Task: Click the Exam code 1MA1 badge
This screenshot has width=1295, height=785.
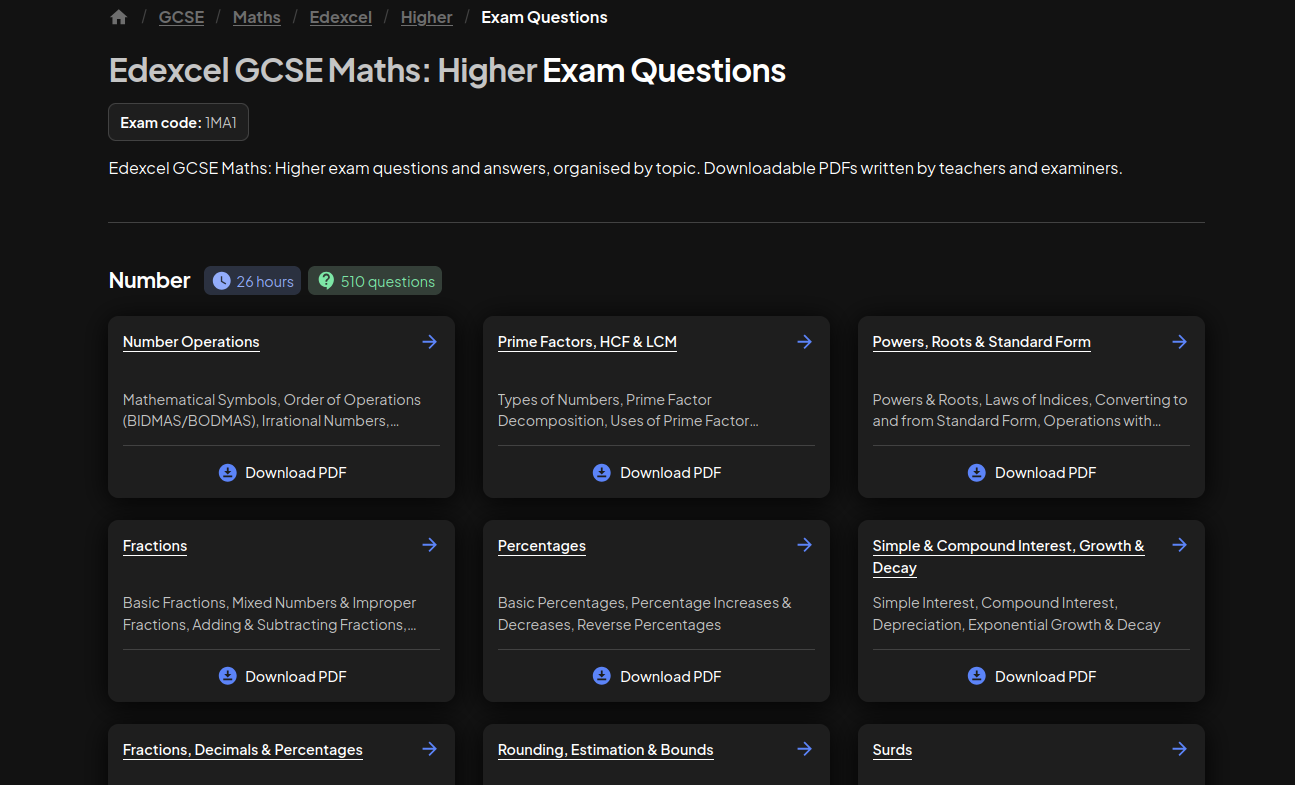Action: coord(178,122)
